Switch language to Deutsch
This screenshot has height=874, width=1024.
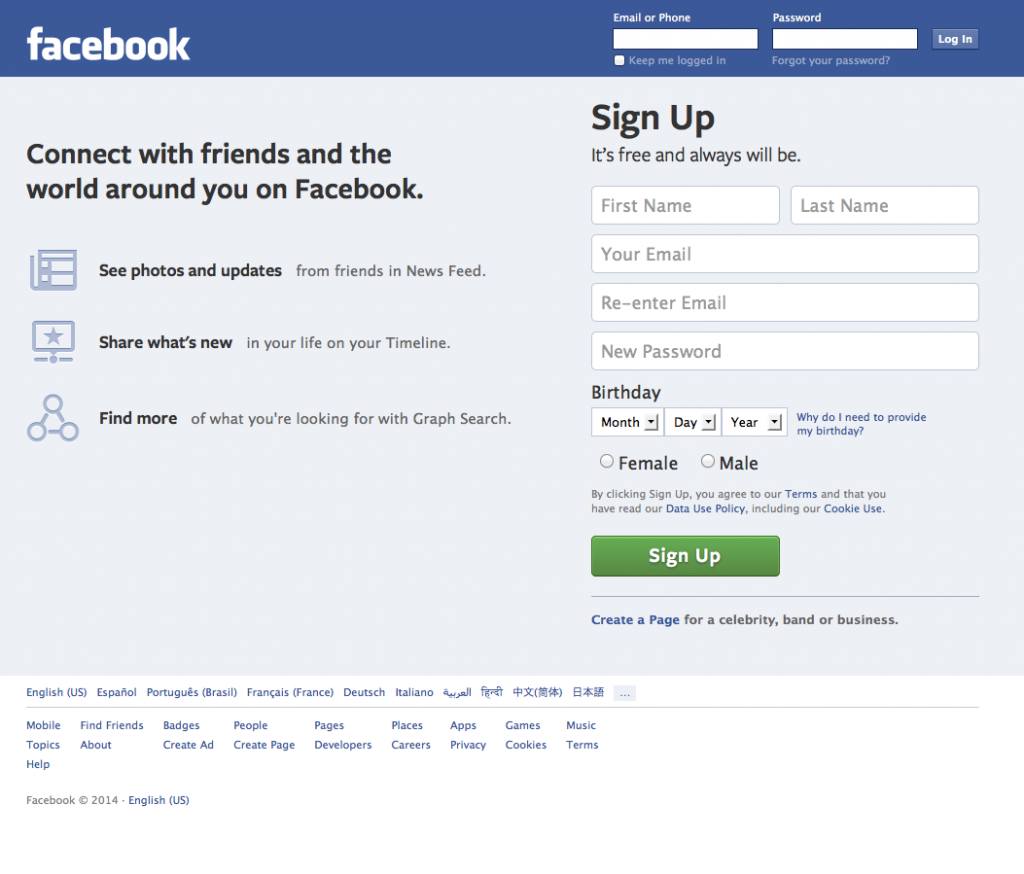pos(364,692)
